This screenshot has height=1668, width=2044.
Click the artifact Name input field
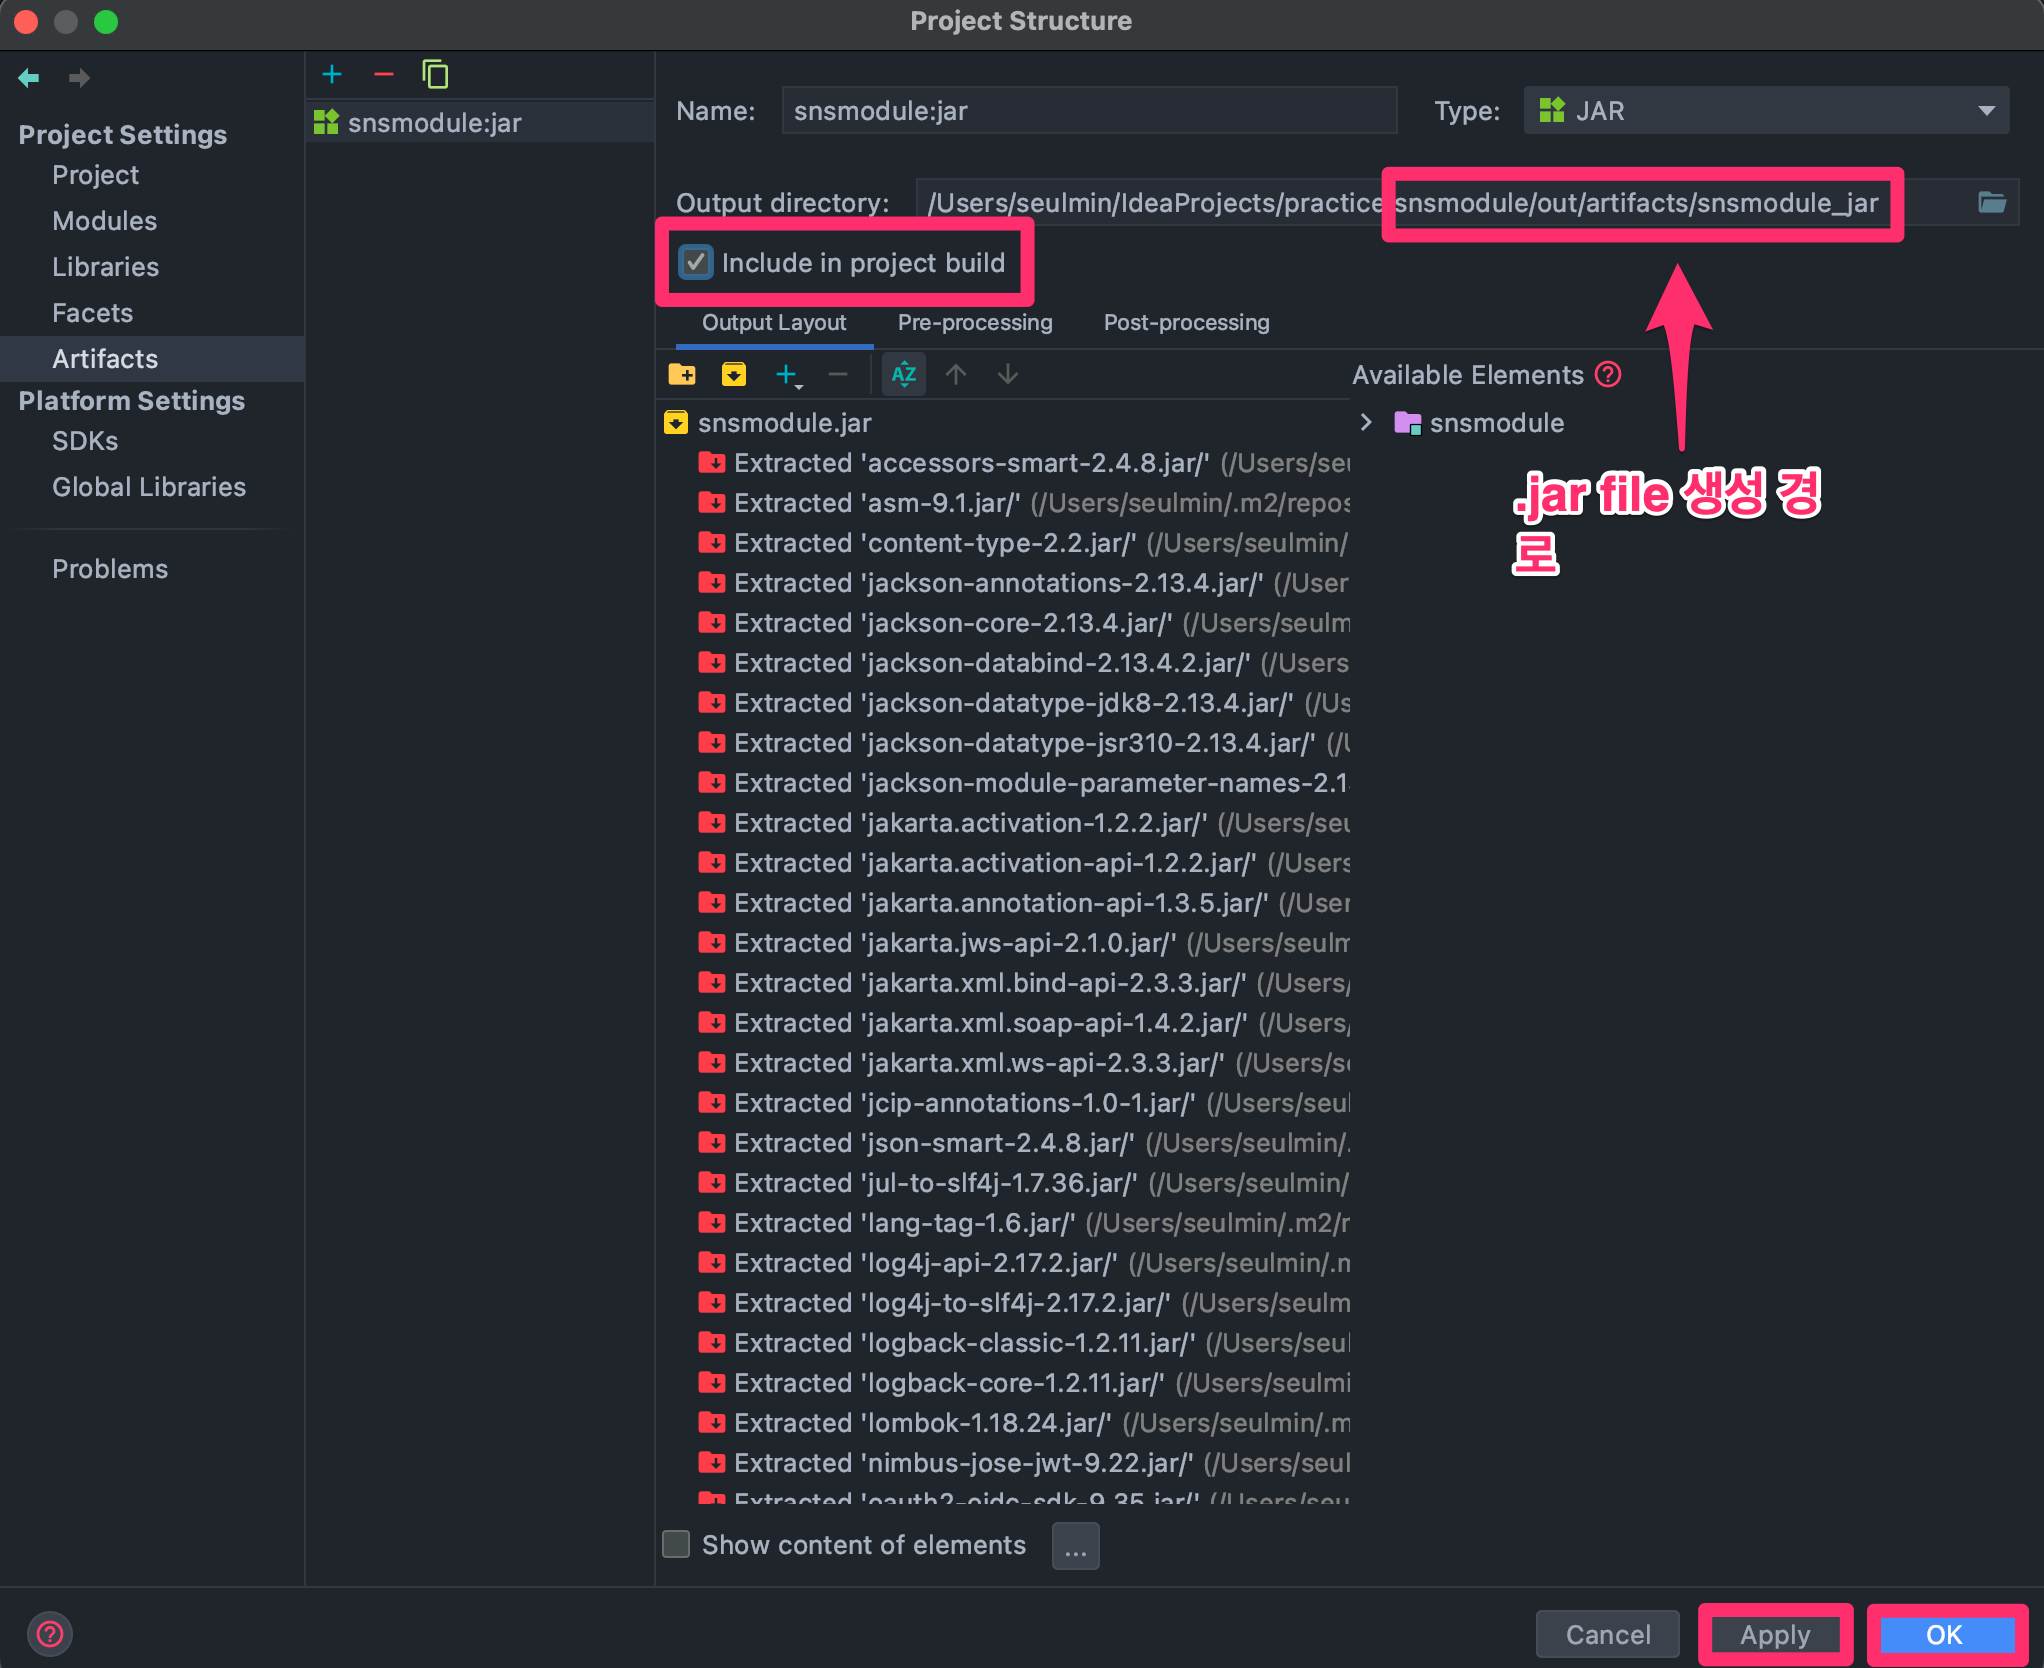(x=1088, y=111)
